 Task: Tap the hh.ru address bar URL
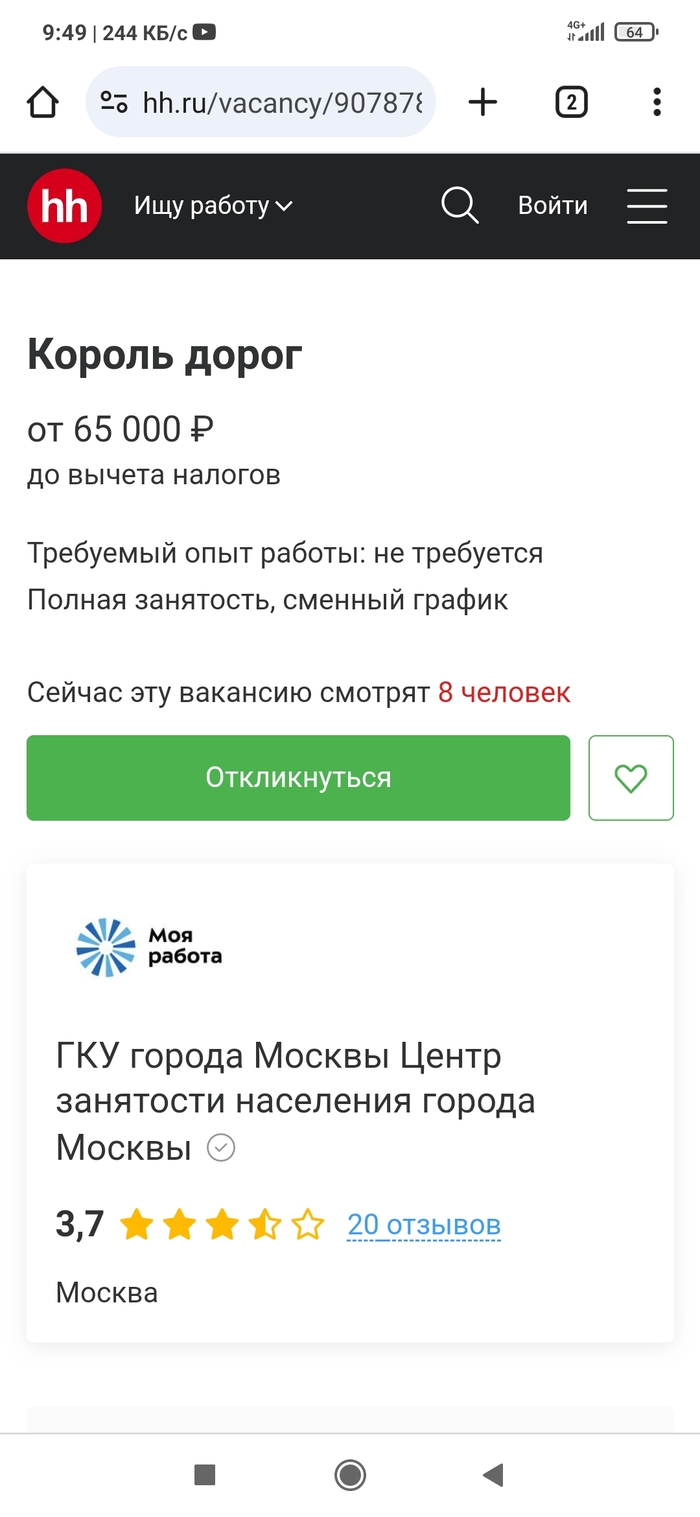pos(282,102)
